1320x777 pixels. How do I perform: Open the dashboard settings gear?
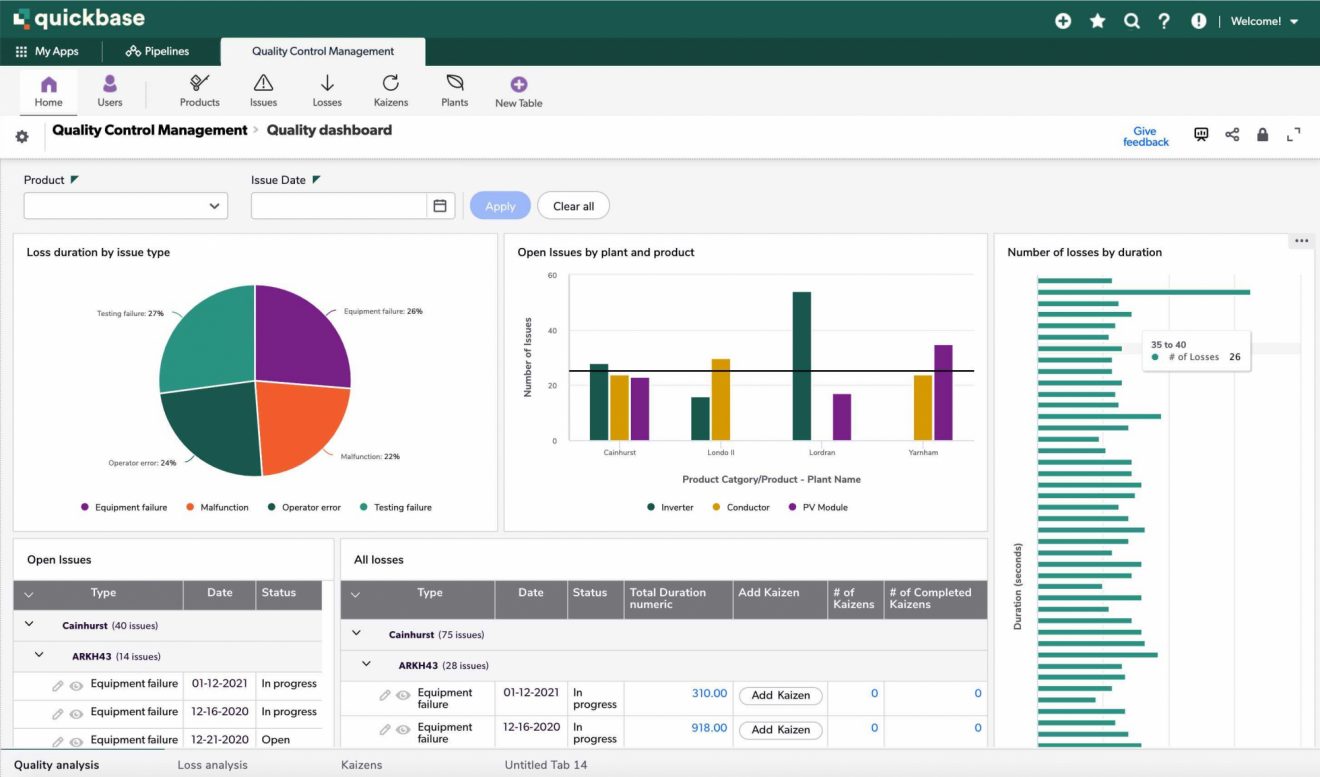[22, 137]
